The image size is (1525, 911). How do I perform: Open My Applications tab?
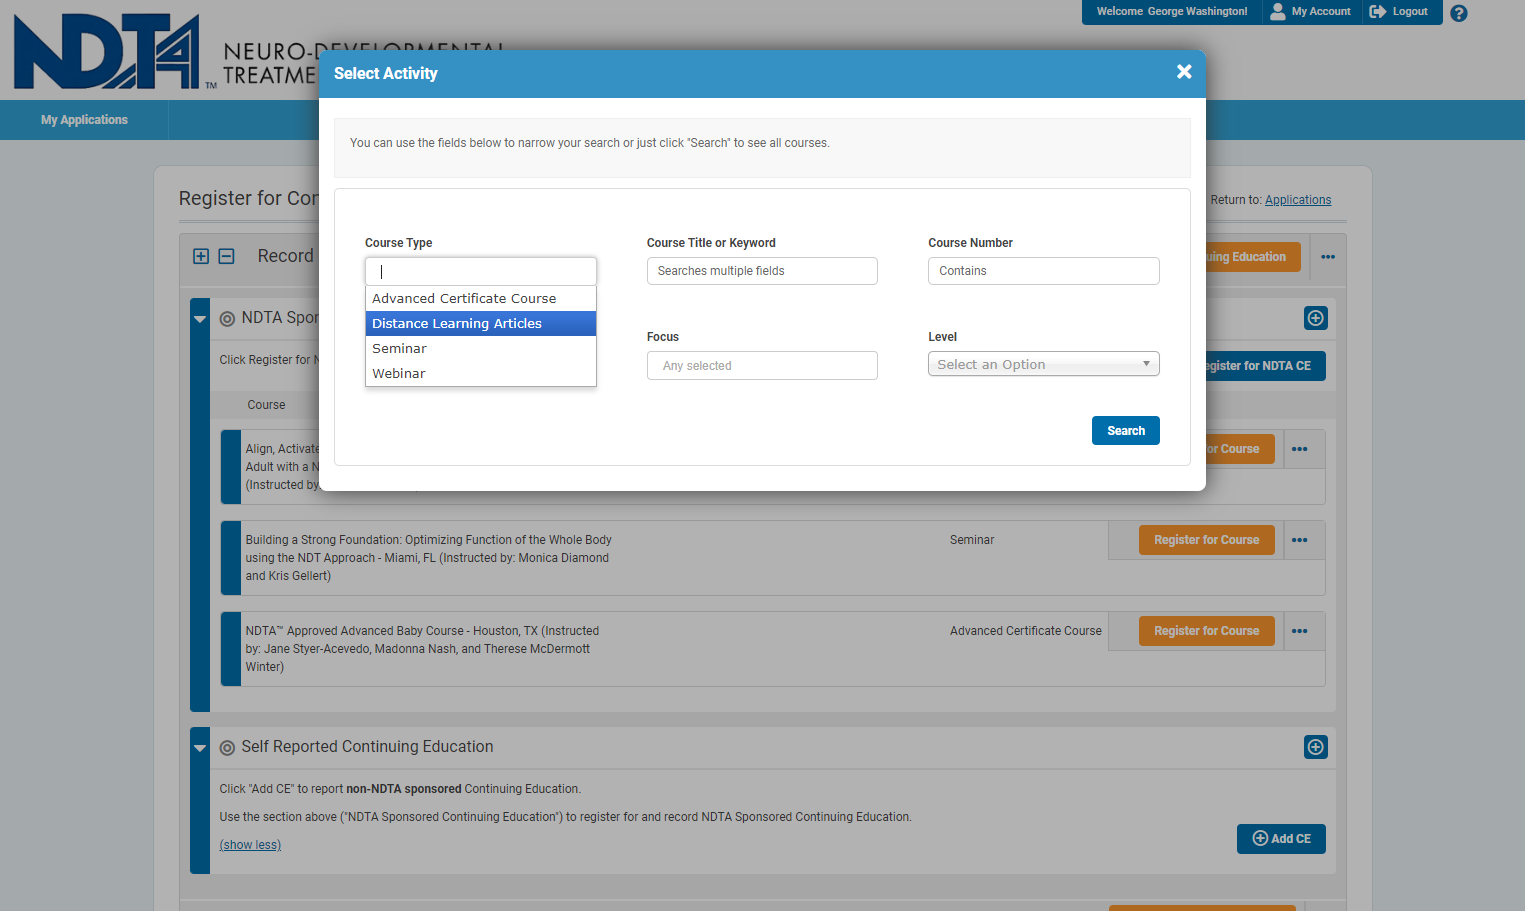coord(84,120)
